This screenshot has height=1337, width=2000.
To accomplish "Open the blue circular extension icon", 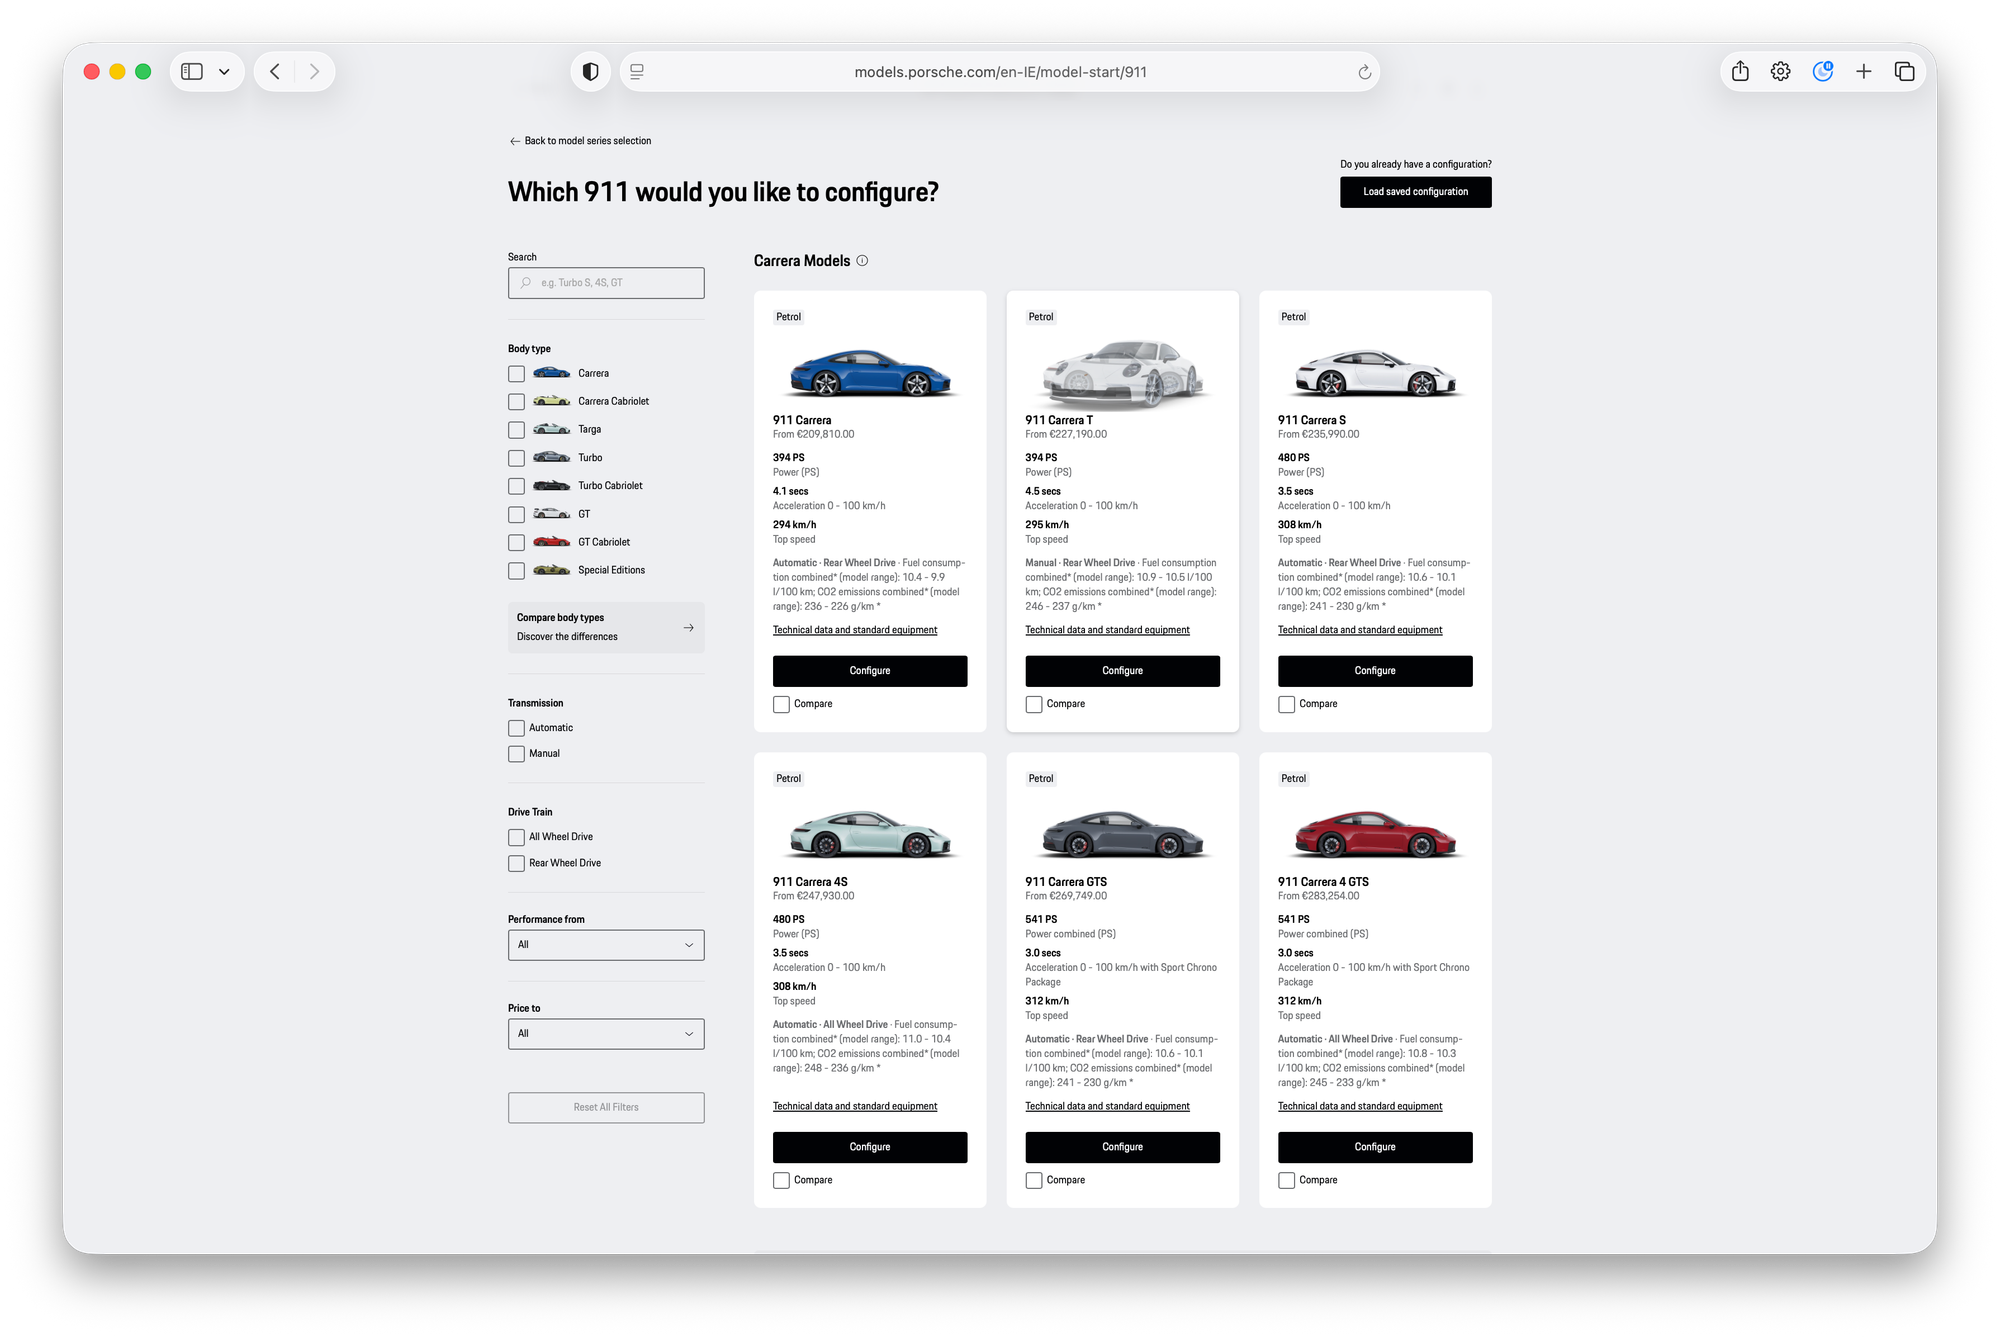I will pyautogui.click(x=1823, y=71).
